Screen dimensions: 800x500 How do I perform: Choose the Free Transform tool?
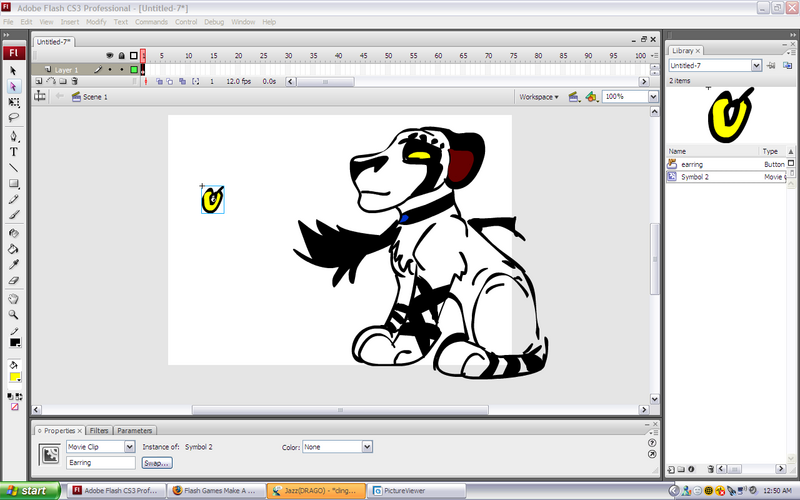(x=14, y=102)
